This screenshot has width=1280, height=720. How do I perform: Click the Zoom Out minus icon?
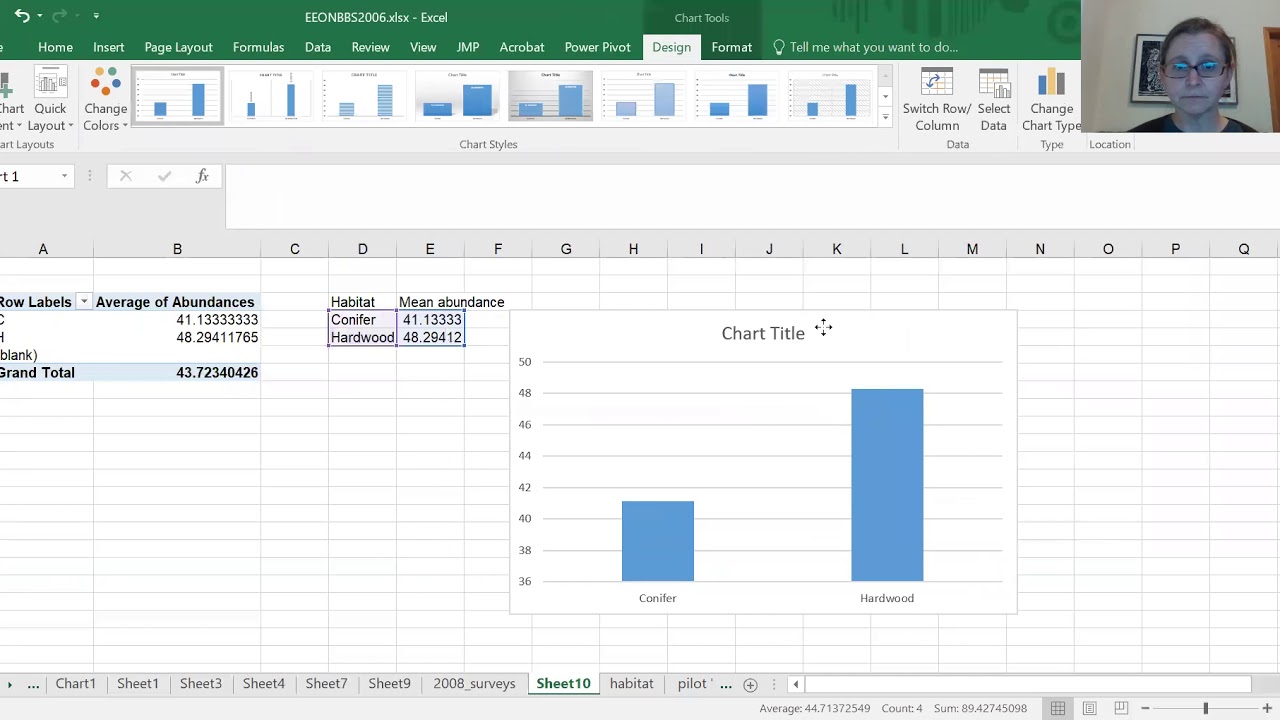click(x=1145, y=708)
